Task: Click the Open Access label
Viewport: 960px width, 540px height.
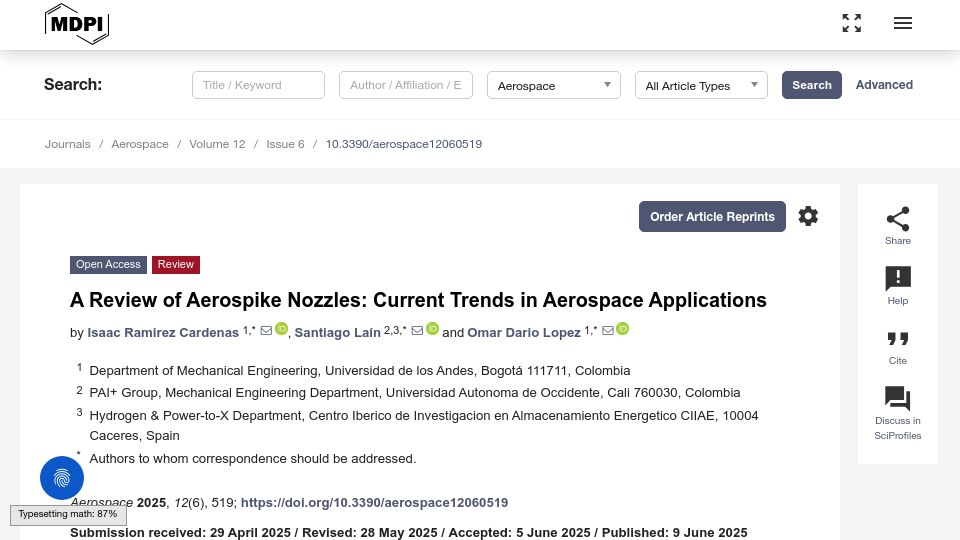Action: (x=108, y=264)
